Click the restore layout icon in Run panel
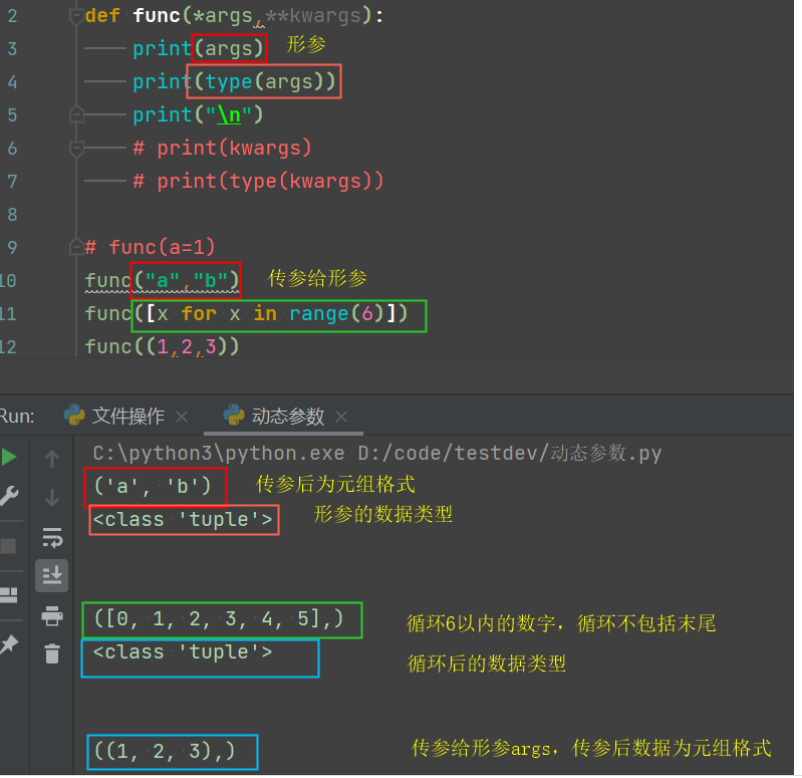Viewport: 802px width, 778px height. coord(9,596)
